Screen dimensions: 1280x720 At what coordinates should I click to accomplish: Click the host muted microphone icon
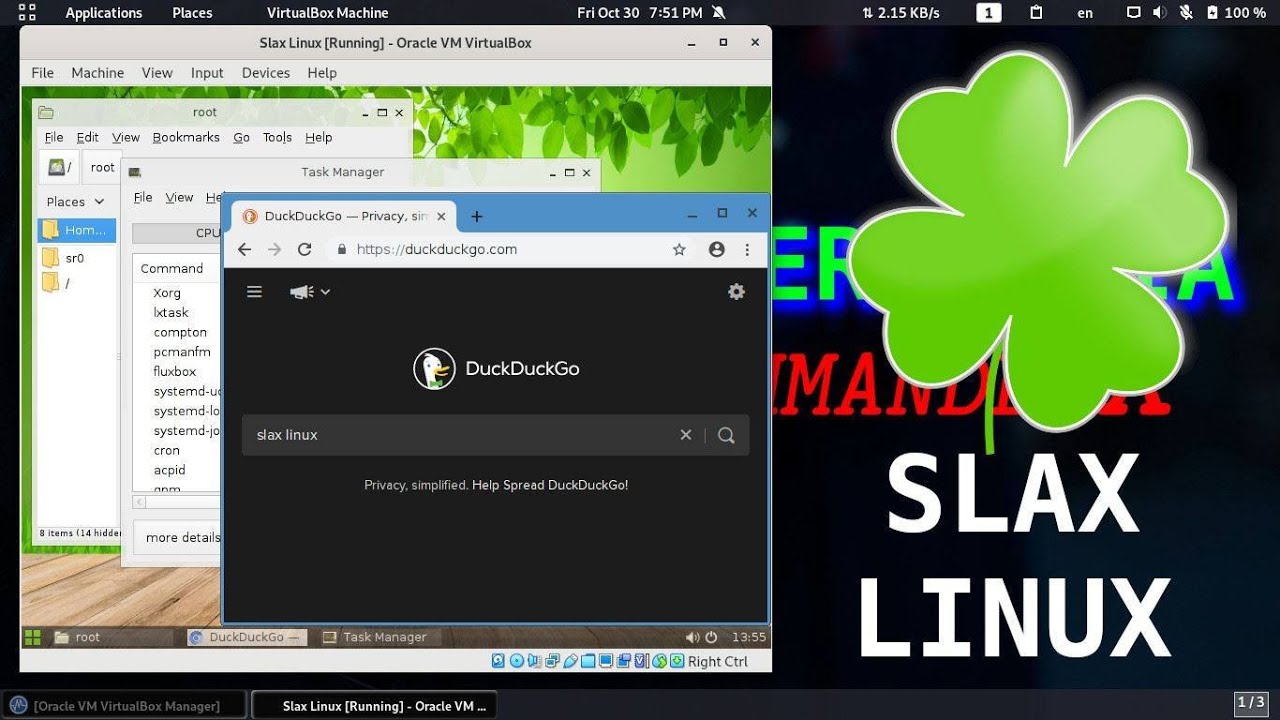1186,13
